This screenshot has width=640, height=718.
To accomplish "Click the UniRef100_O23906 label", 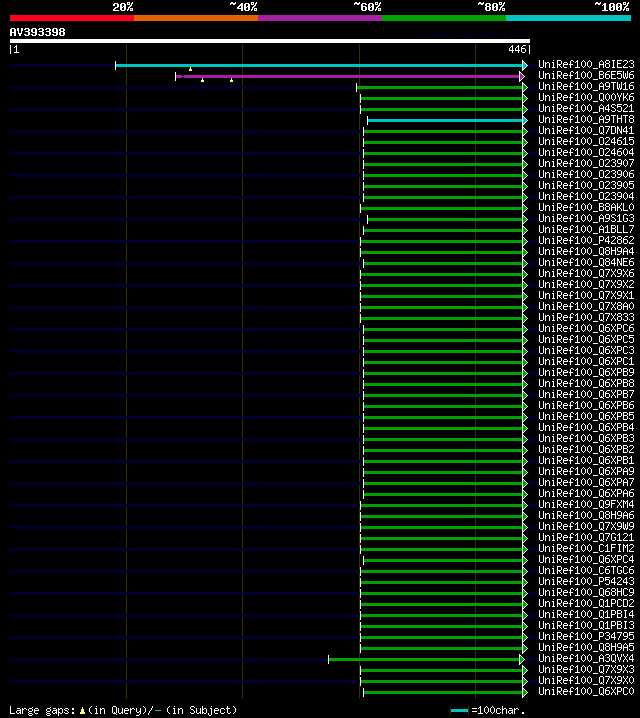I will click(586, 174).
